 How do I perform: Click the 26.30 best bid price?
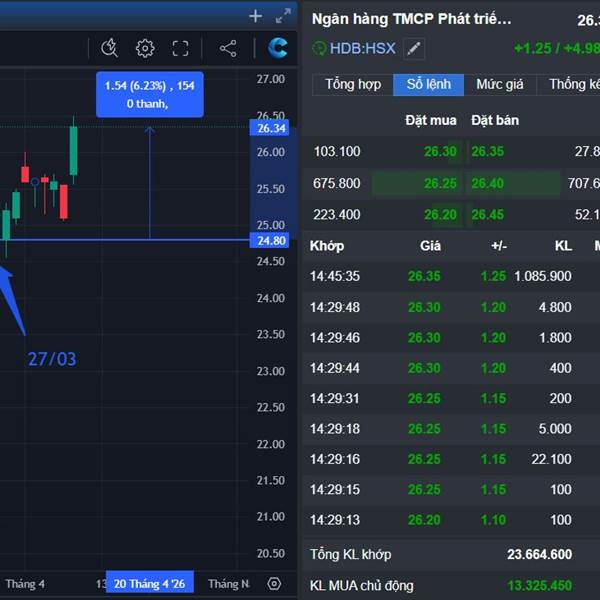coord(440,152)
